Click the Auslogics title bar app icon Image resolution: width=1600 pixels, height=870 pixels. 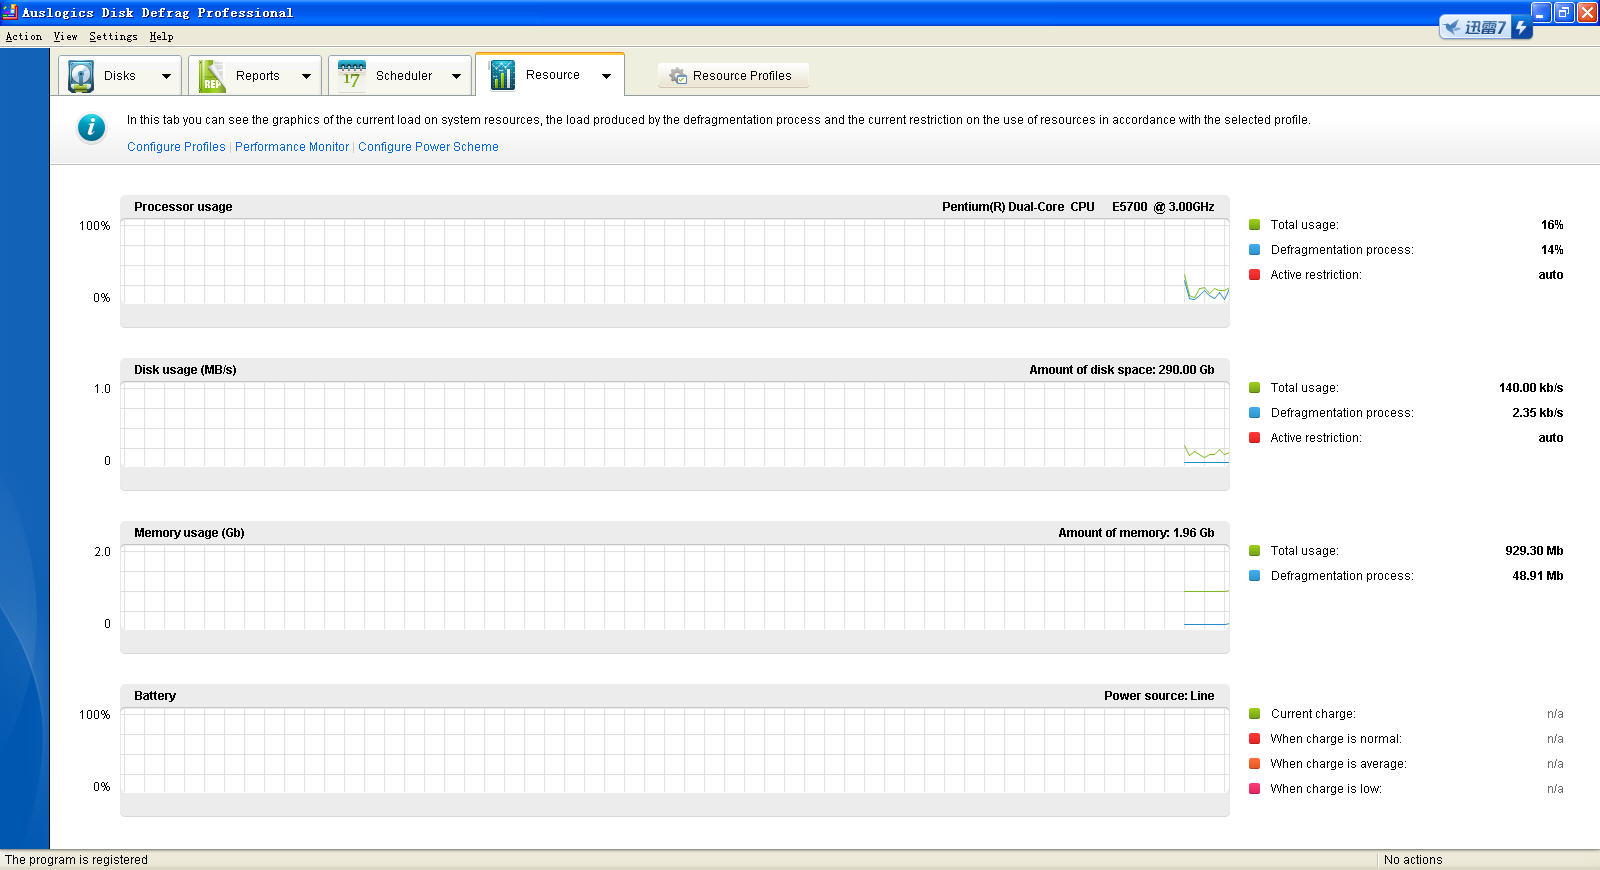10,12
